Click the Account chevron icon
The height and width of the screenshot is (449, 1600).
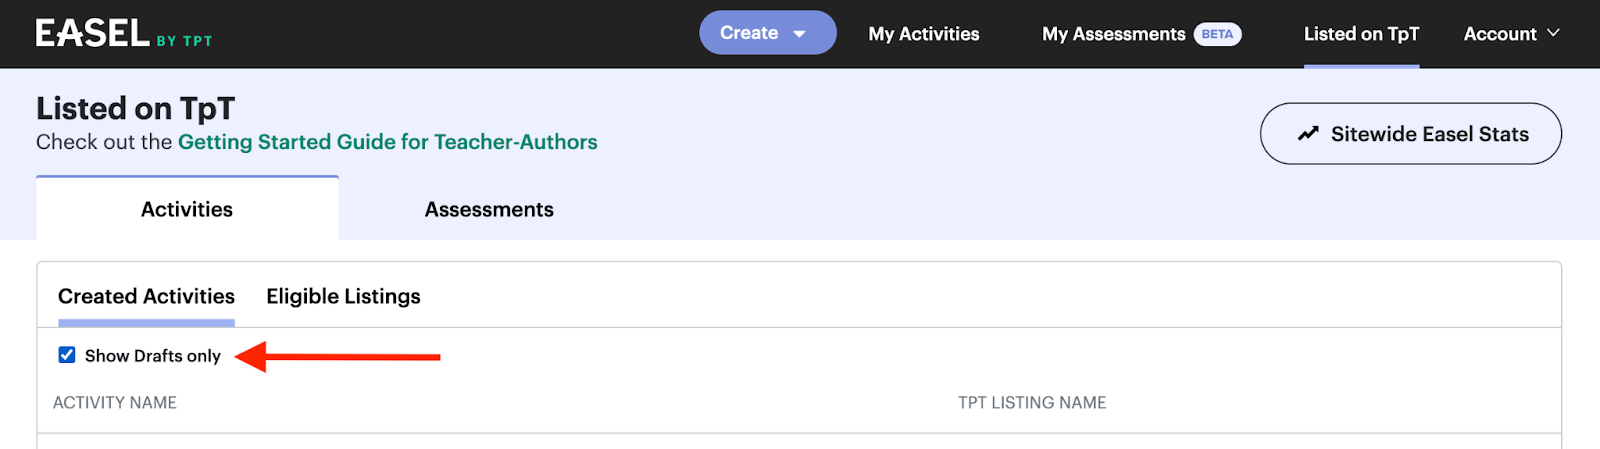coord(1553,33)
